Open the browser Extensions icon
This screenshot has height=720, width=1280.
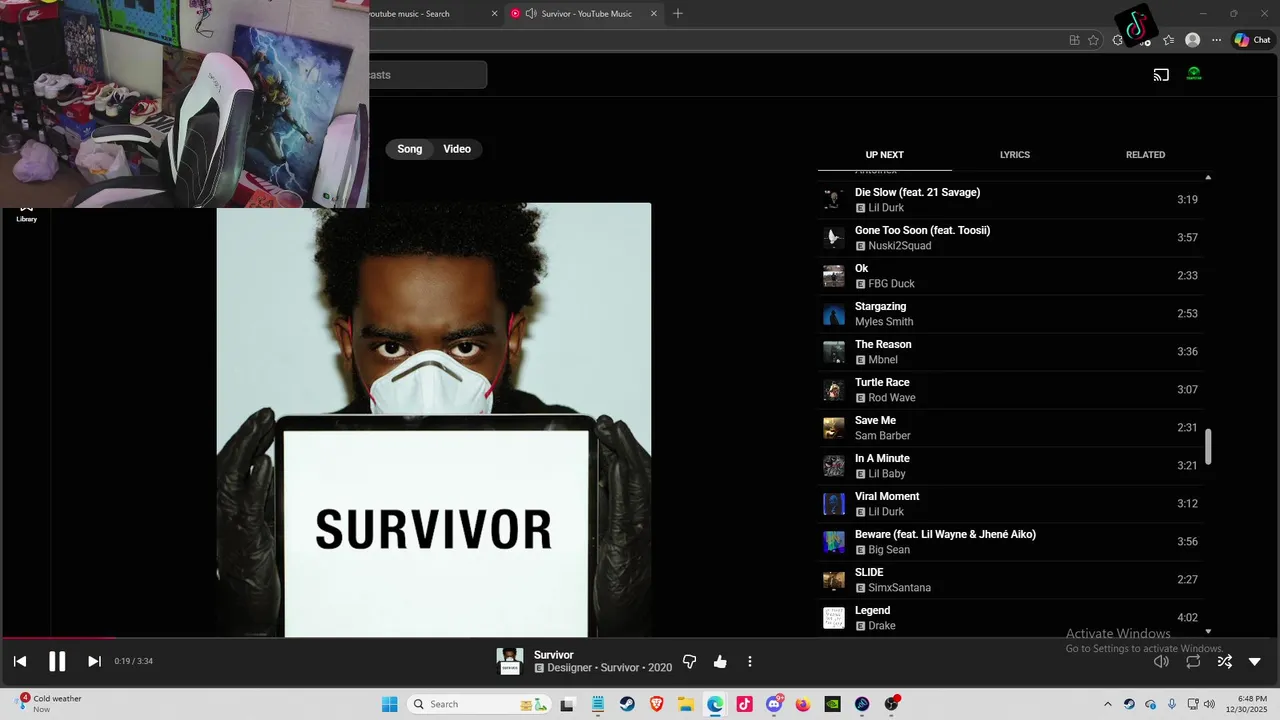pos(1118,40)
